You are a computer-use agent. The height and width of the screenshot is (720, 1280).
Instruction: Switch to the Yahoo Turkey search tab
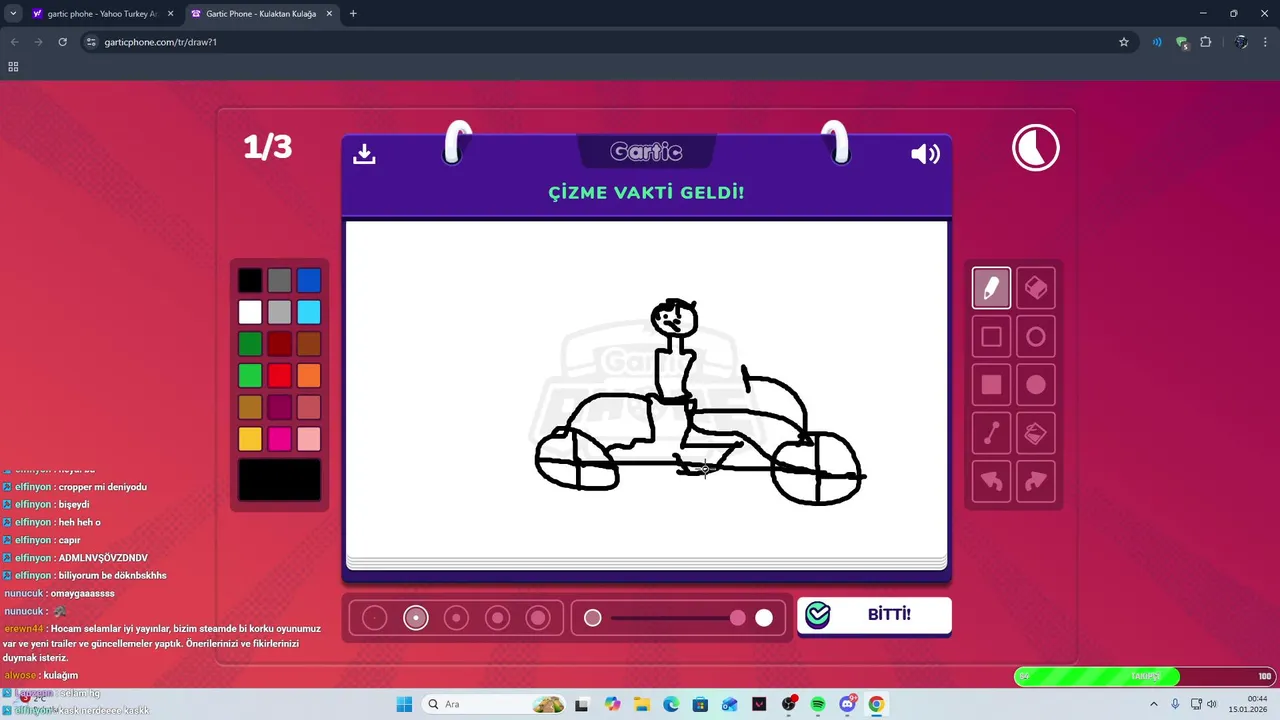pos(103,14)
